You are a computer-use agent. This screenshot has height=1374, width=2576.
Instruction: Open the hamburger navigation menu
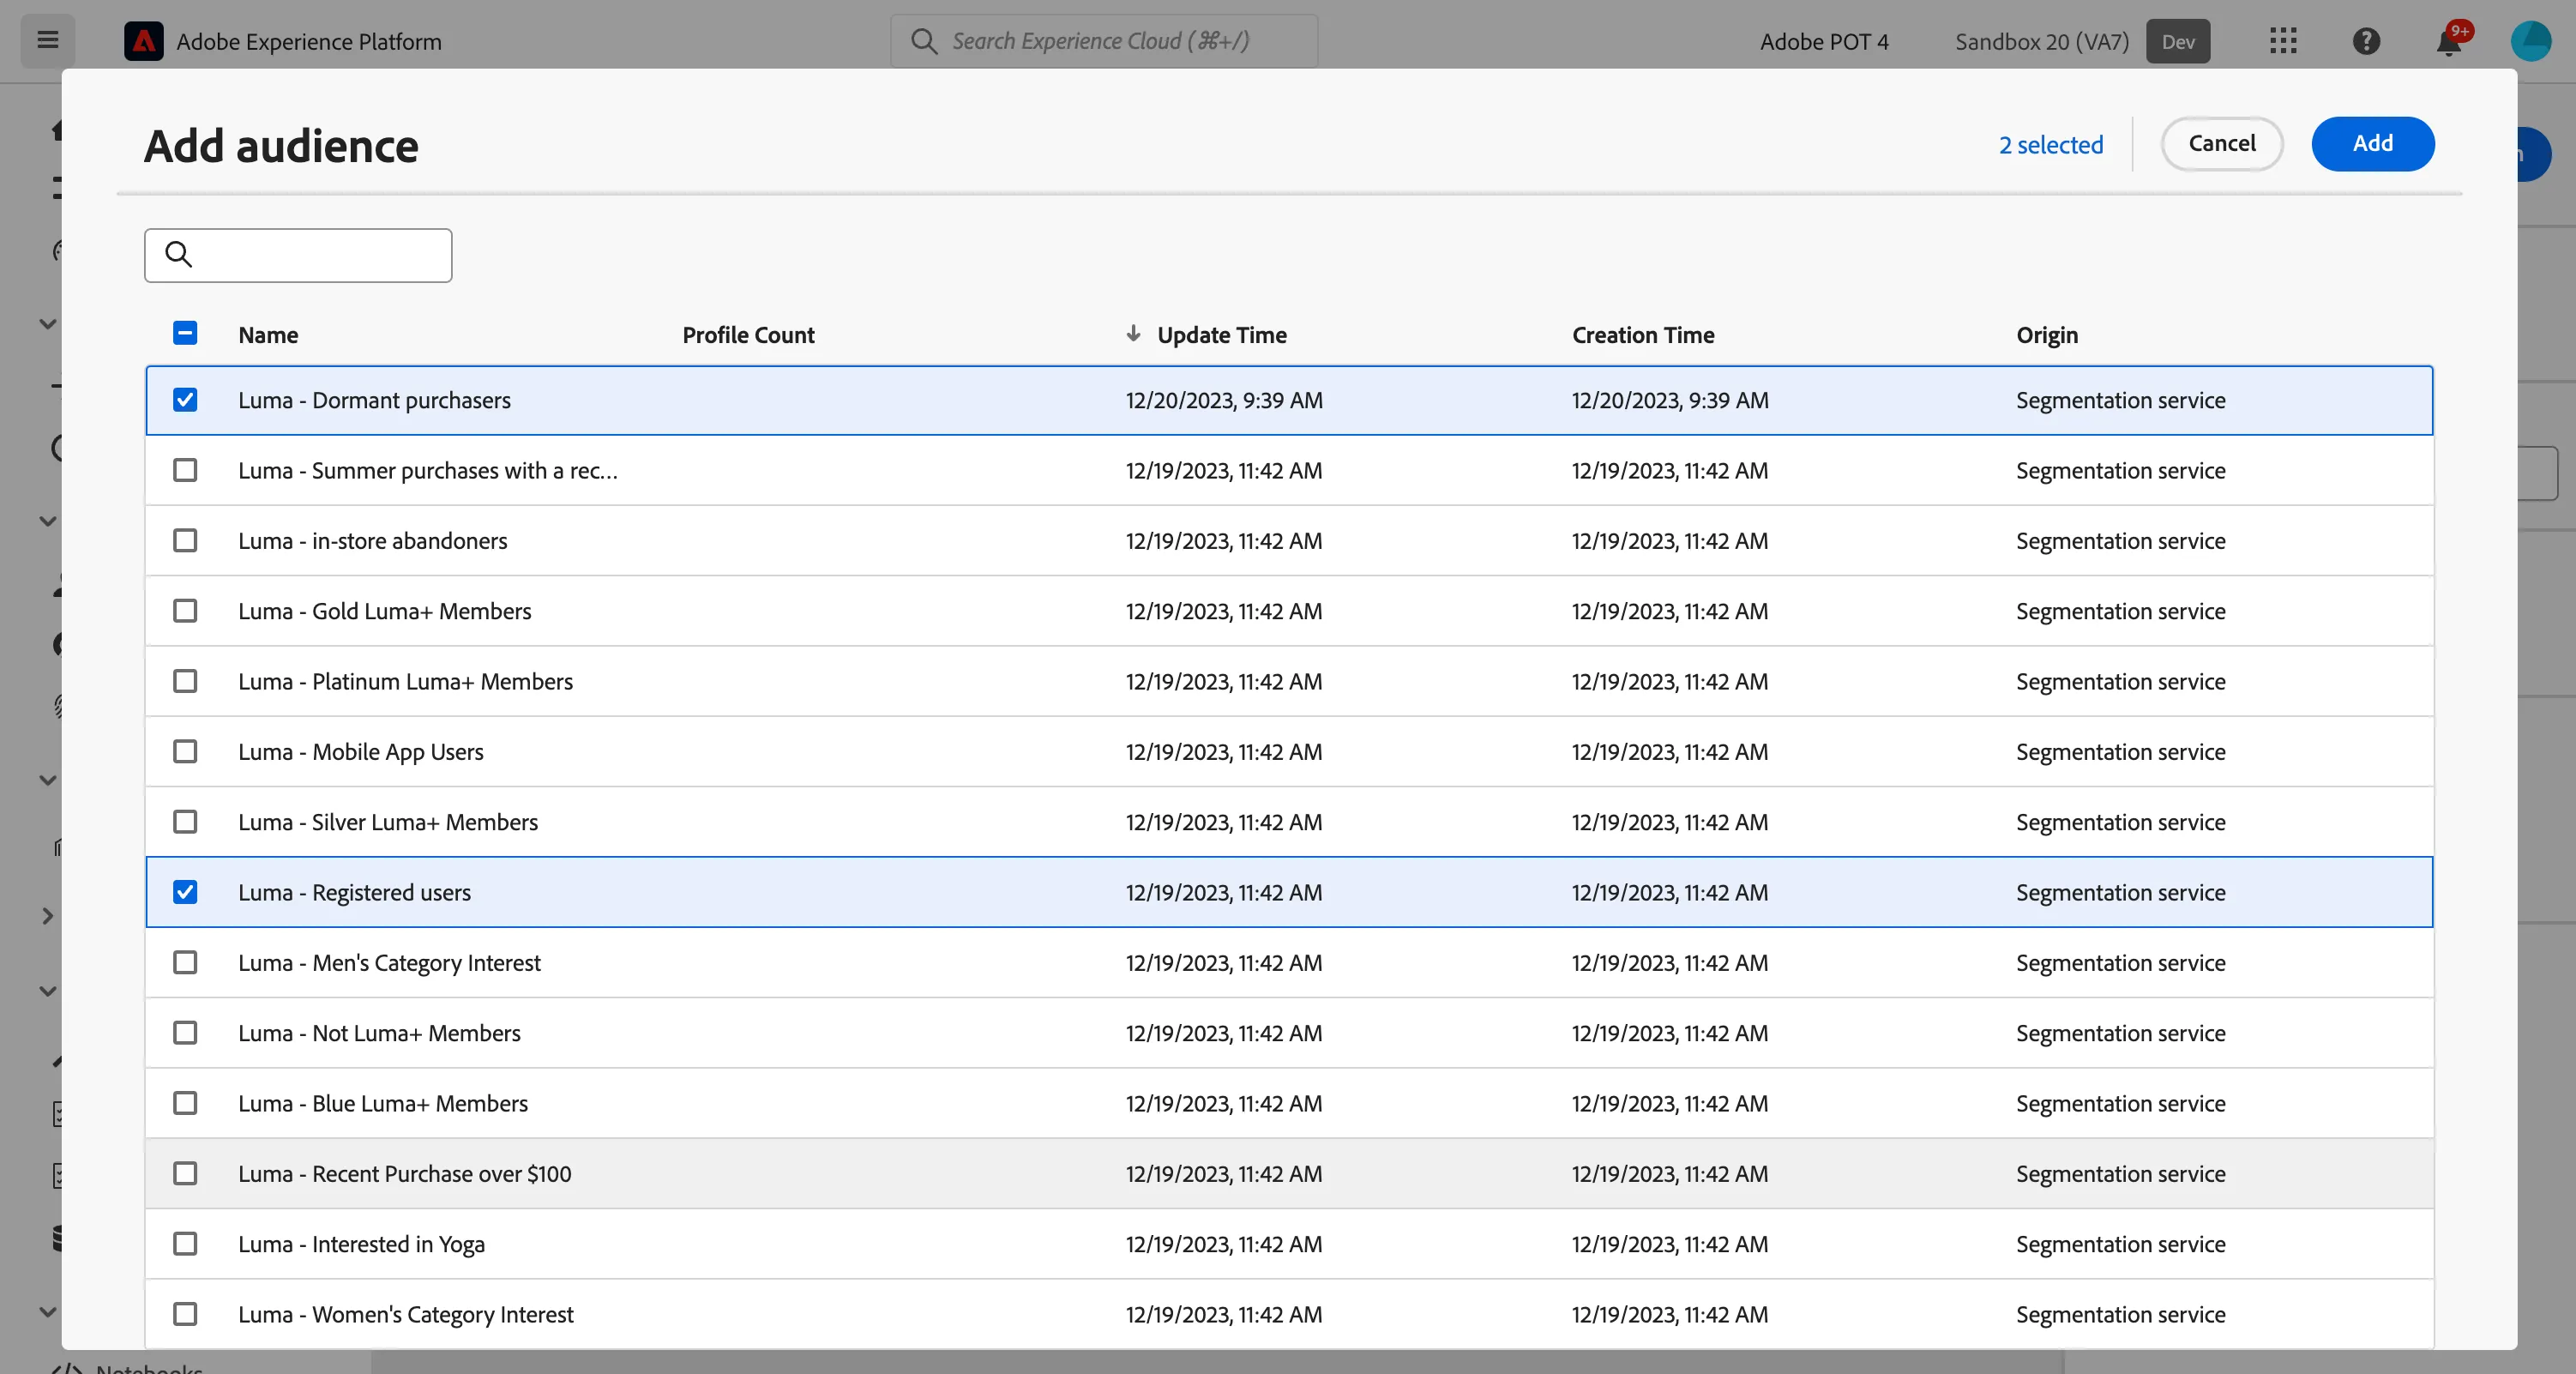tap(47, 41)
